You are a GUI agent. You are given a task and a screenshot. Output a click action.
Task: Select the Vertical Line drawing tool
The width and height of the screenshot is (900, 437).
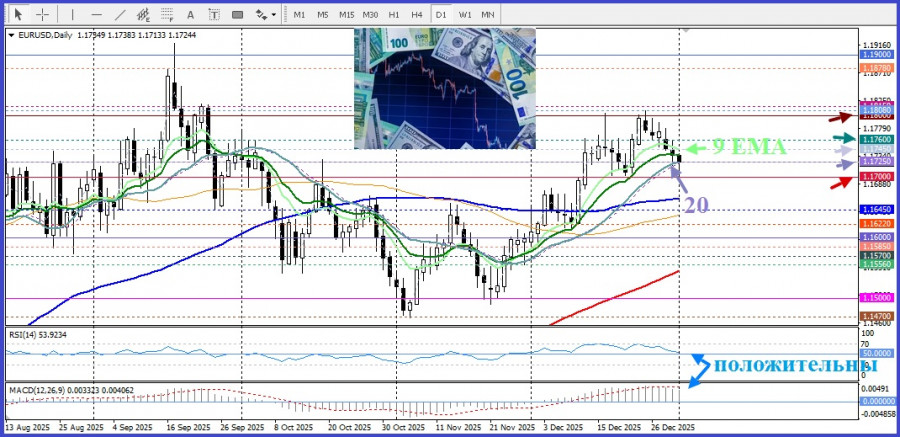[x=72, y=14]
